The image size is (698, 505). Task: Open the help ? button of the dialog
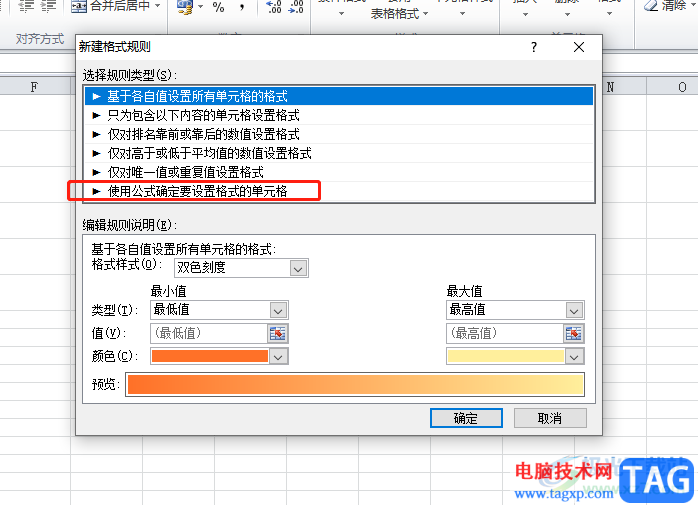[534, 47]
